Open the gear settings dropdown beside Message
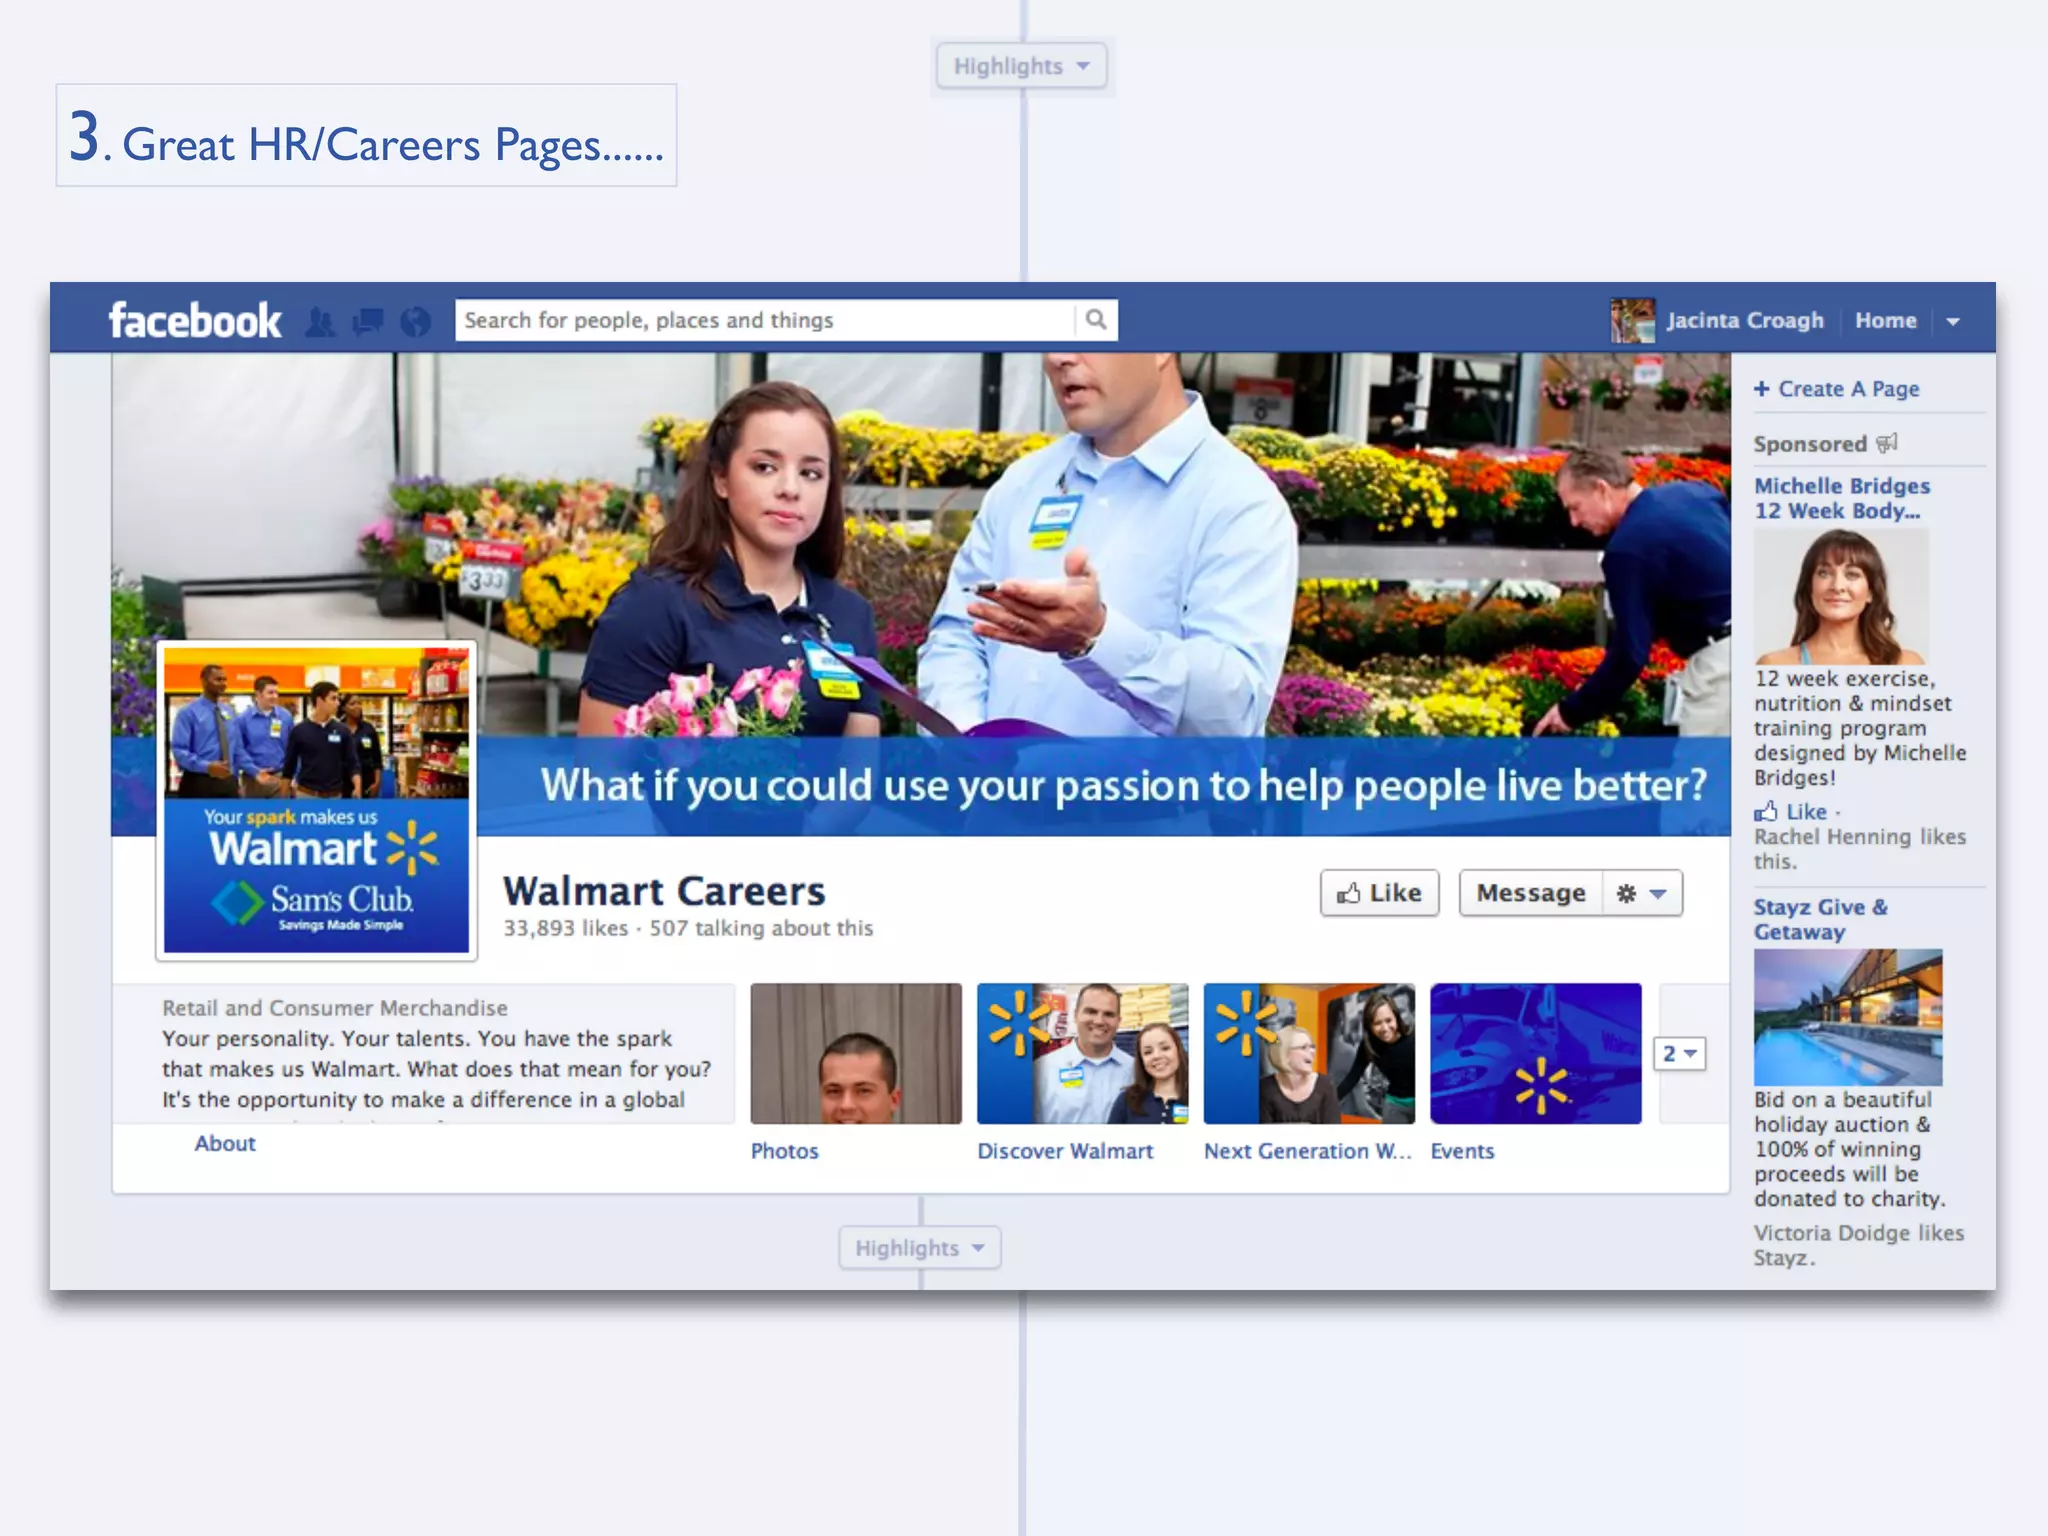 pos(1643,893)
